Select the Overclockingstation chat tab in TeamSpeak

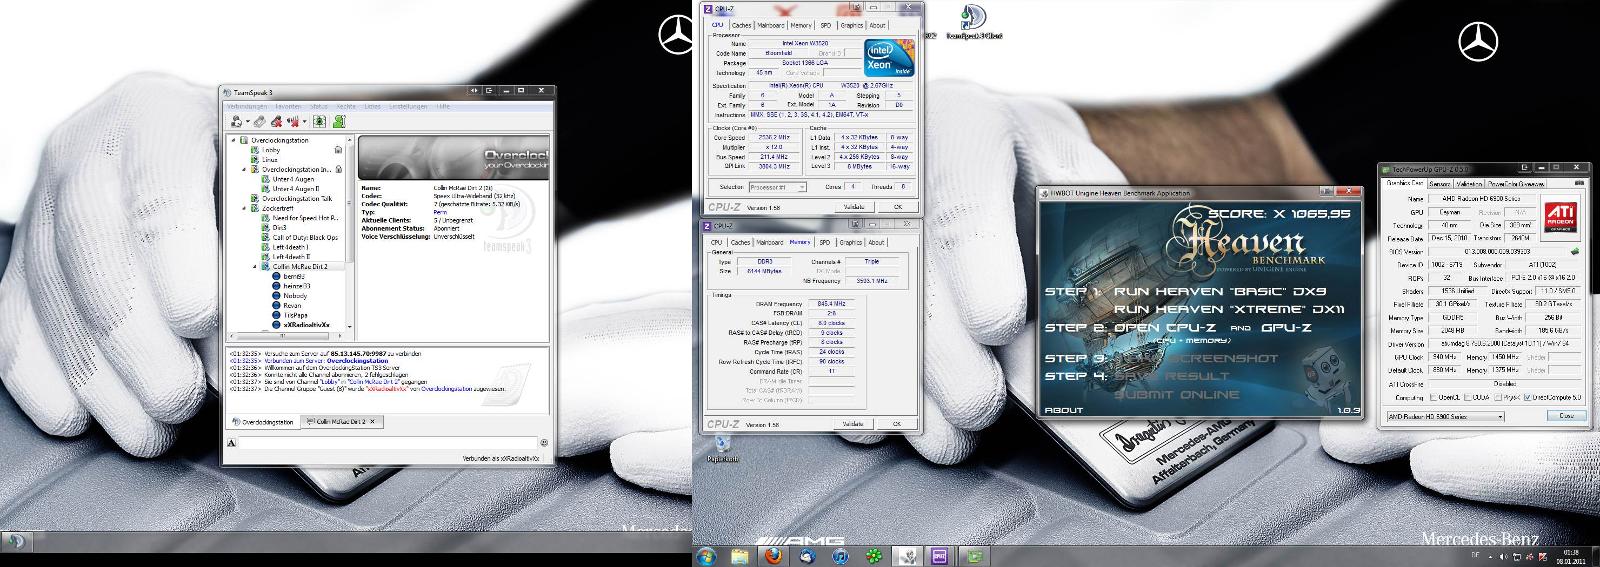tap(264, 422)
